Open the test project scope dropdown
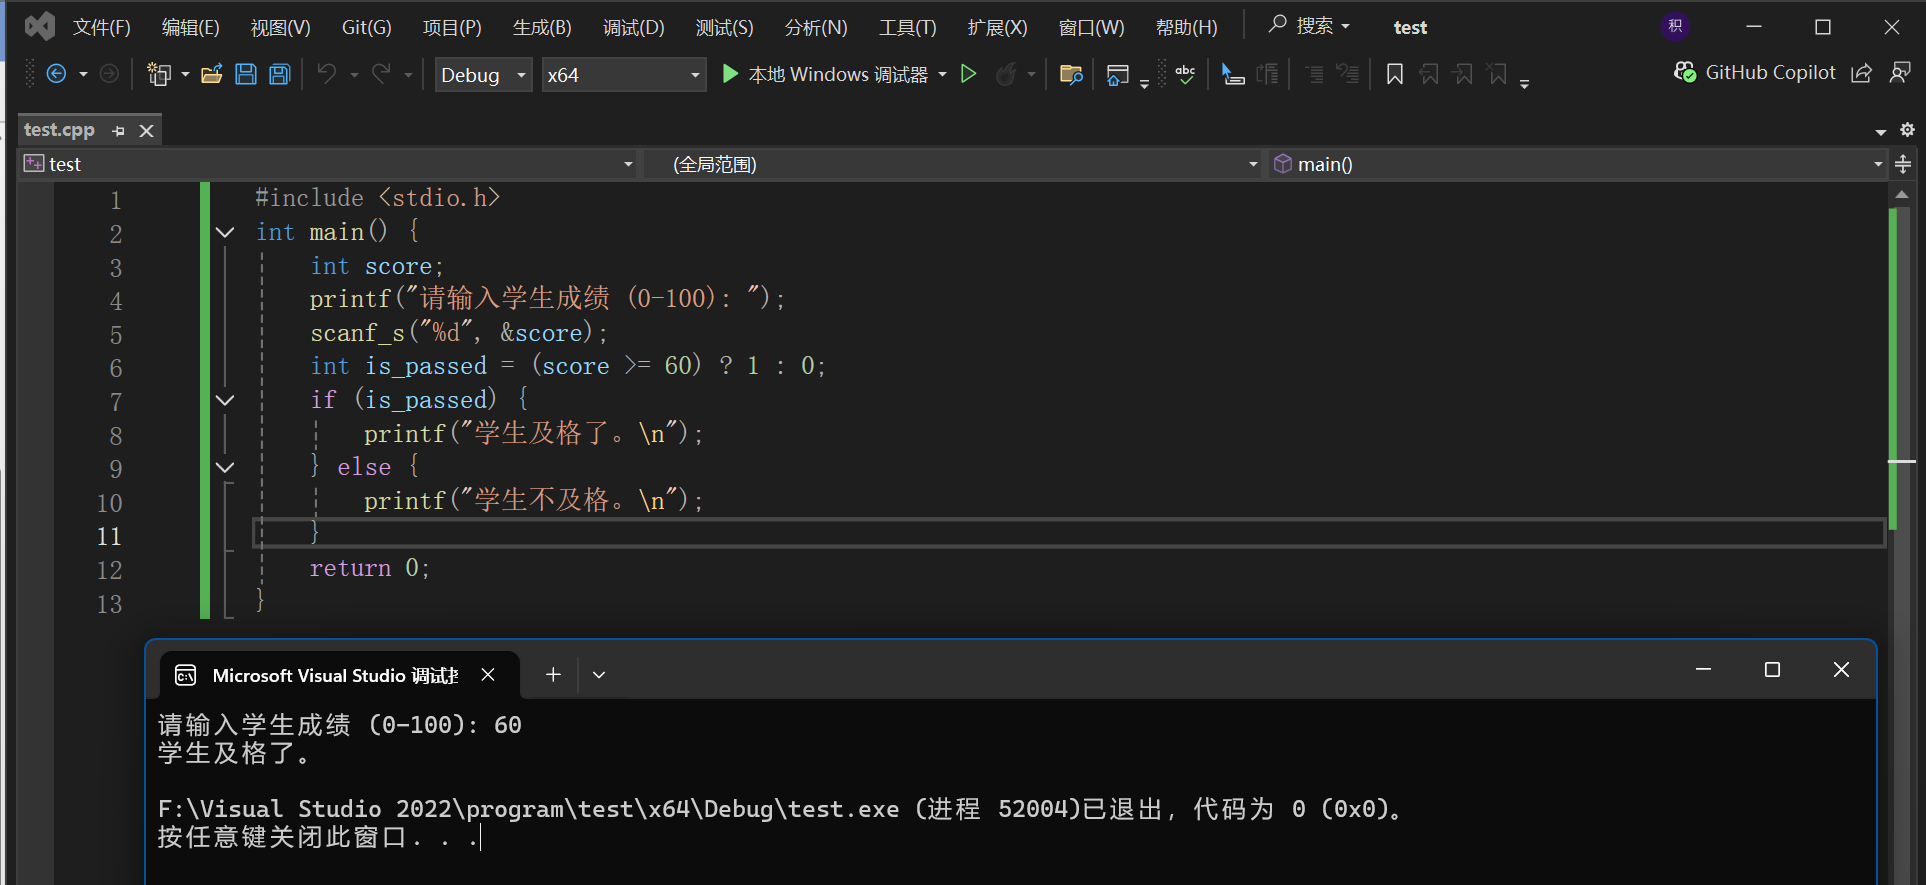This screenshot has width=1926, height=885. [x=329, y=164]
